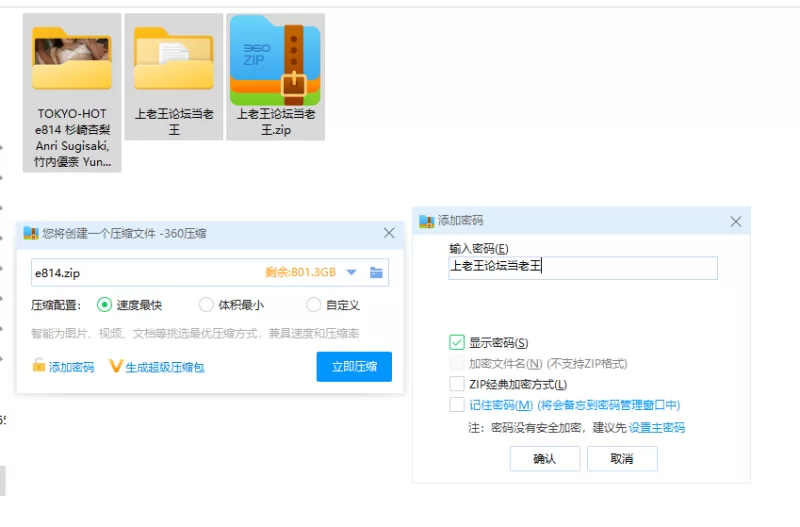Image resolution: width=800 pixels, height=527 pixels.
Task: Click the 剩余:801.3GB remaining space text
Action: pyautogui.click(x=301, y=272)
